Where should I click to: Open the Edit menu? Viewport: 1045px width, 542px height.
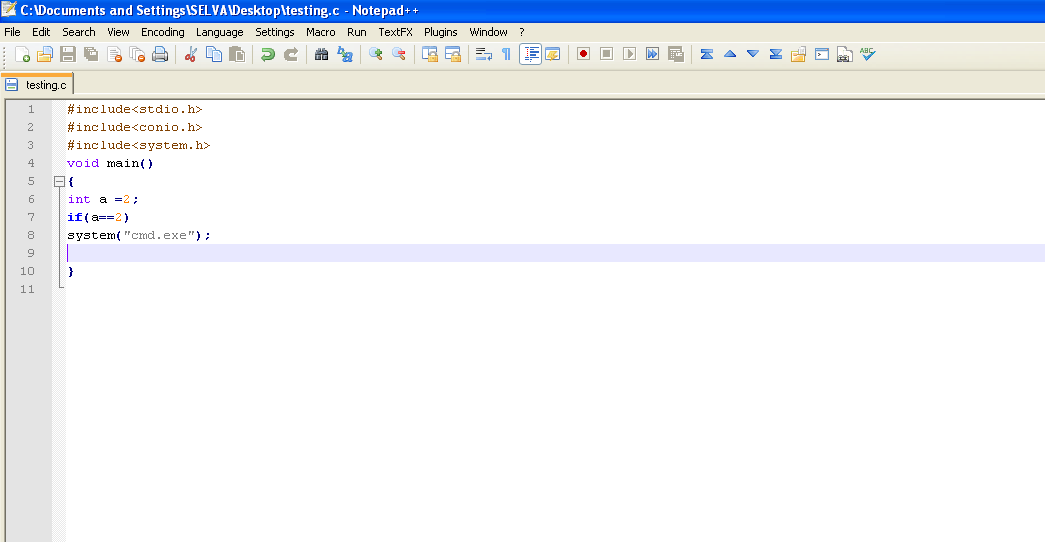(41, 32)
